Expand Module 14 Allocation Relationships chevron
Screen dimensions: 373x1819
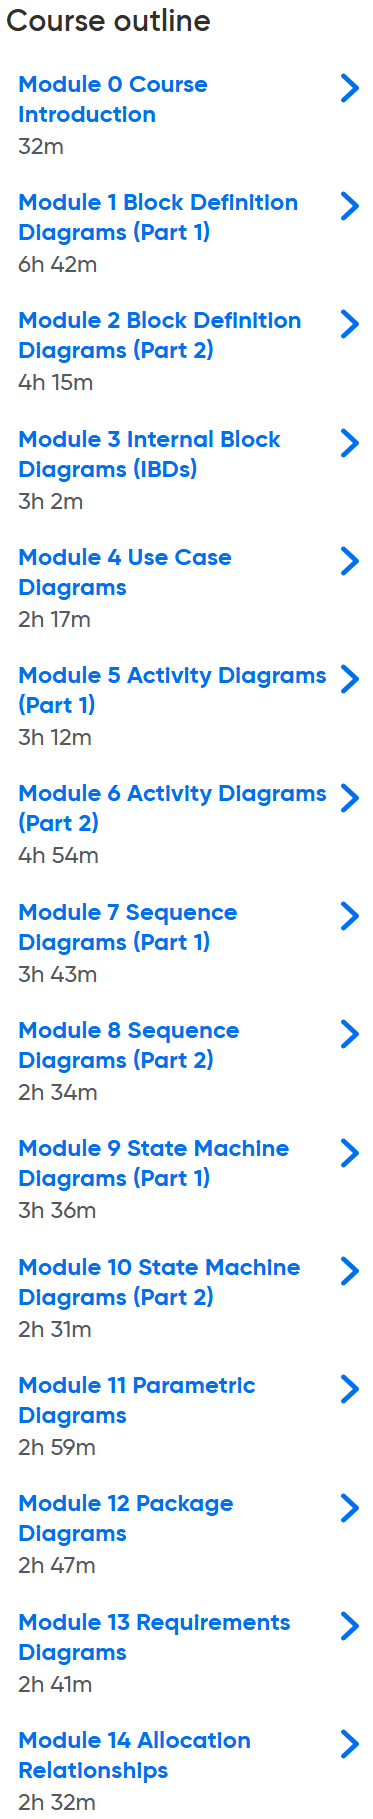pos(349,1744)
